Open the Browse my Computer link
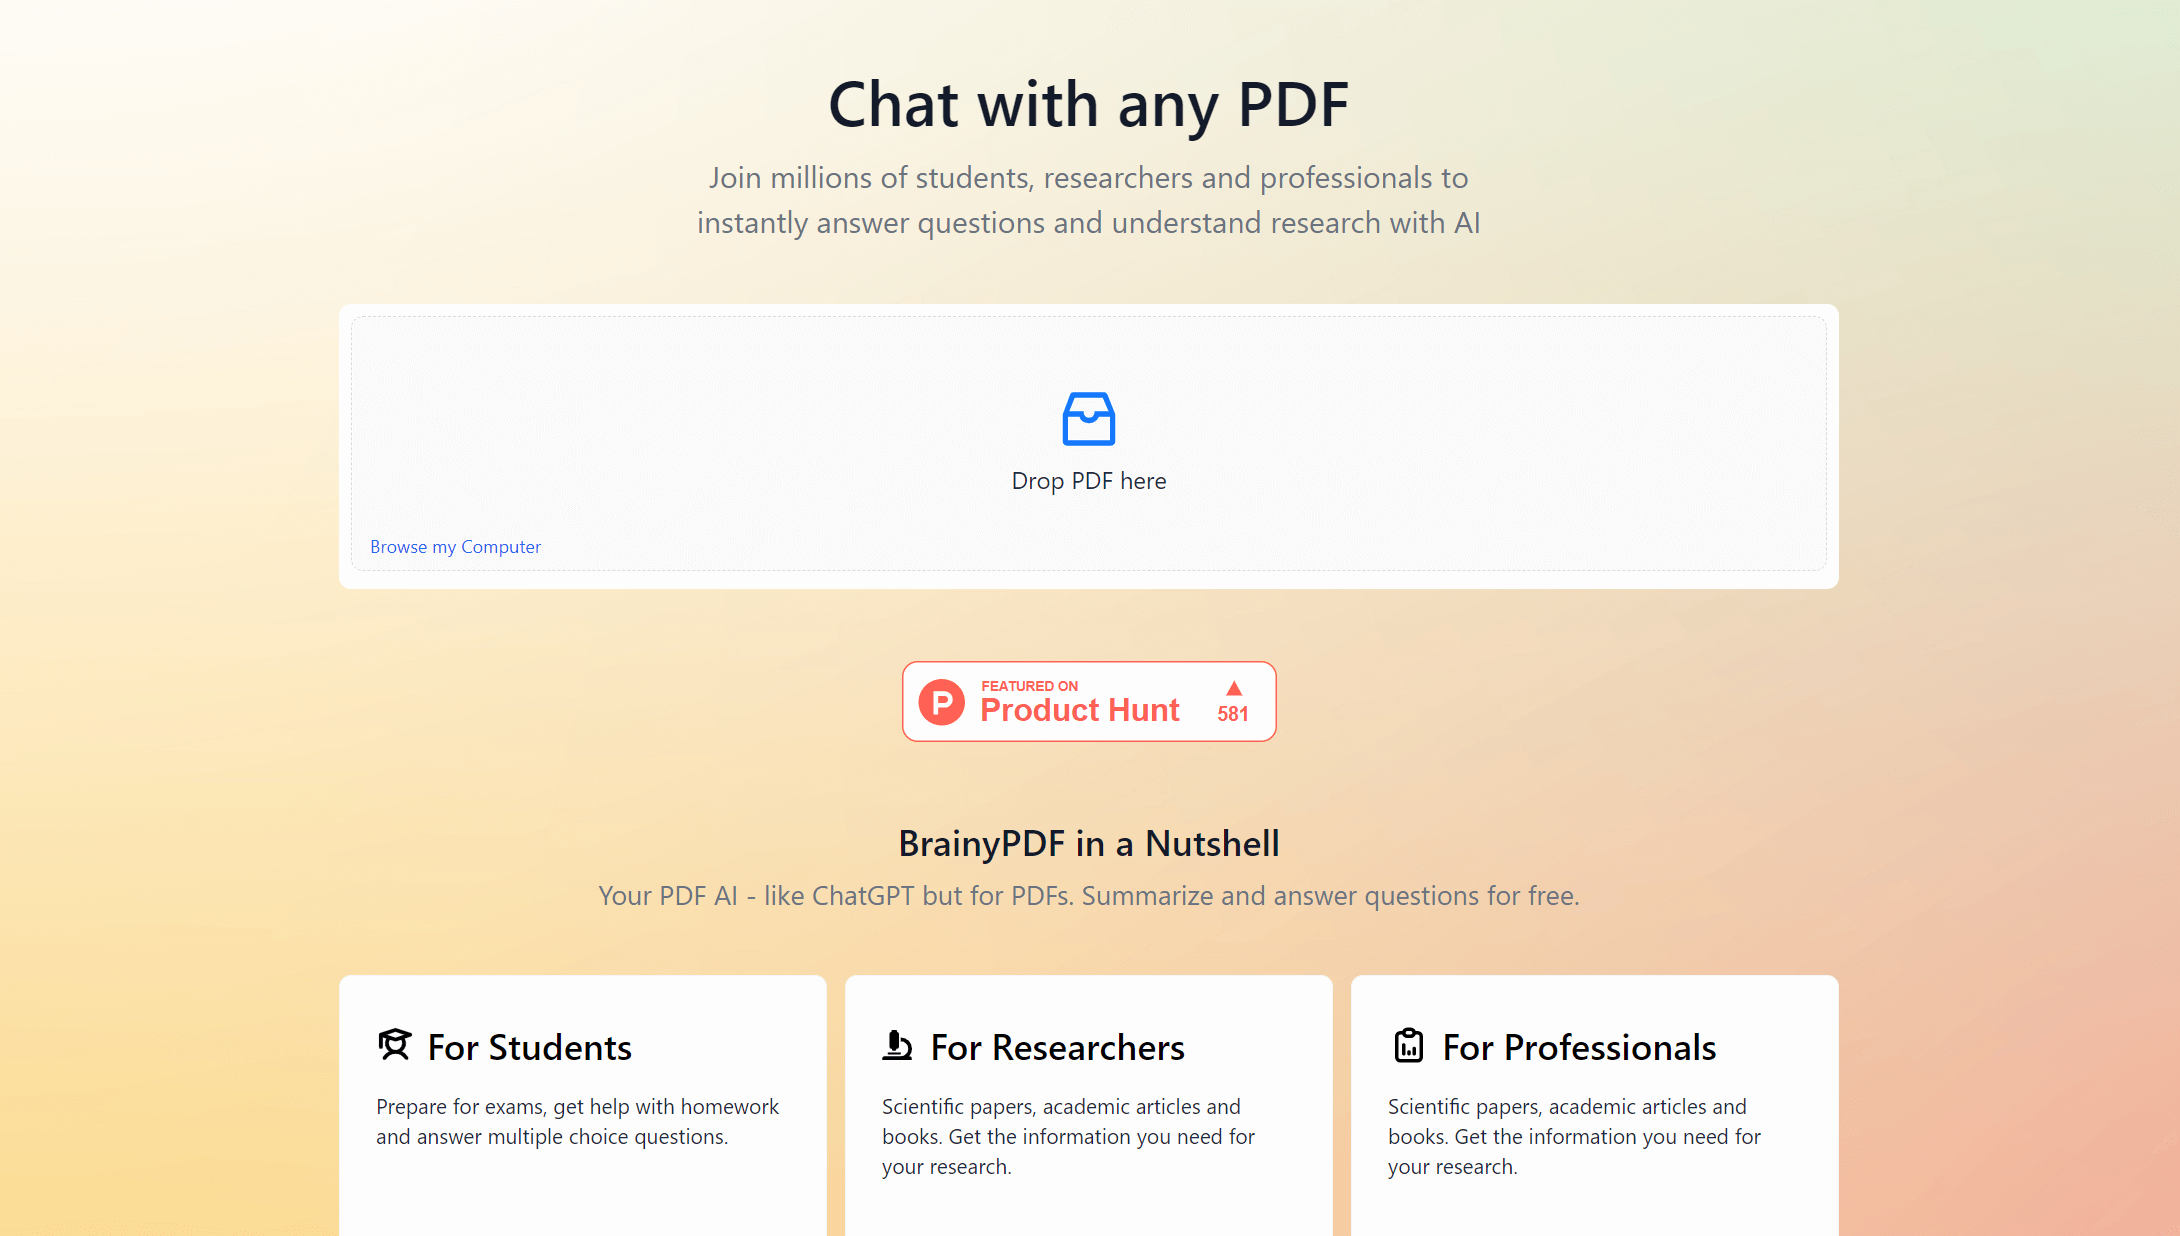Image resolution: width=2180 pixels, height=1236 pixels. (455, 547)
